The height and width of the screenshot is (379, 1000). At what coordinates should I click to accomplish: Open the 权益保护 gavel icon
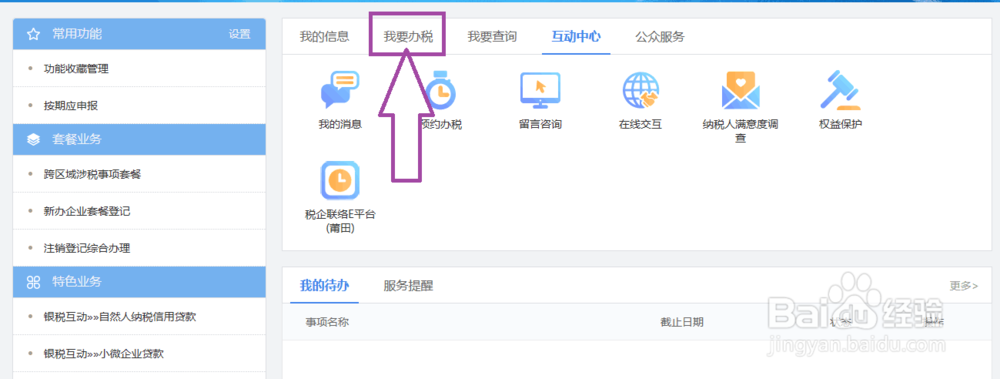[841, 90]
